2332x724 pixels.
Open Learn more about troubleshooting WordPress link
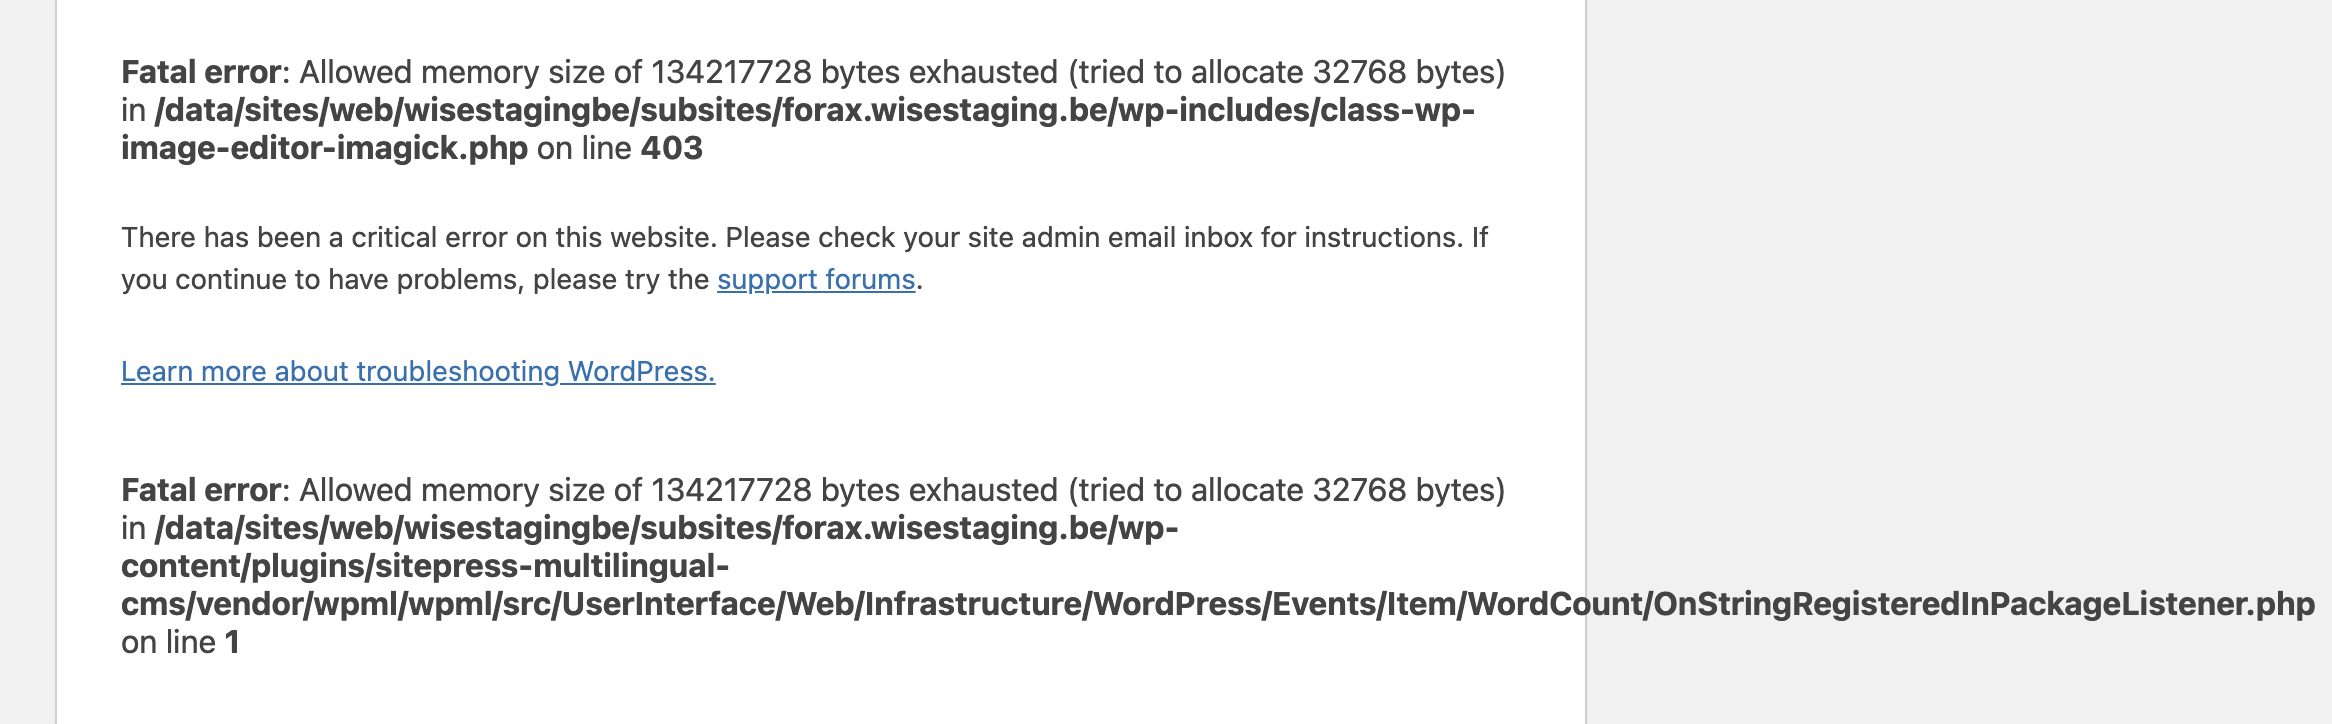tap(418, 372)
